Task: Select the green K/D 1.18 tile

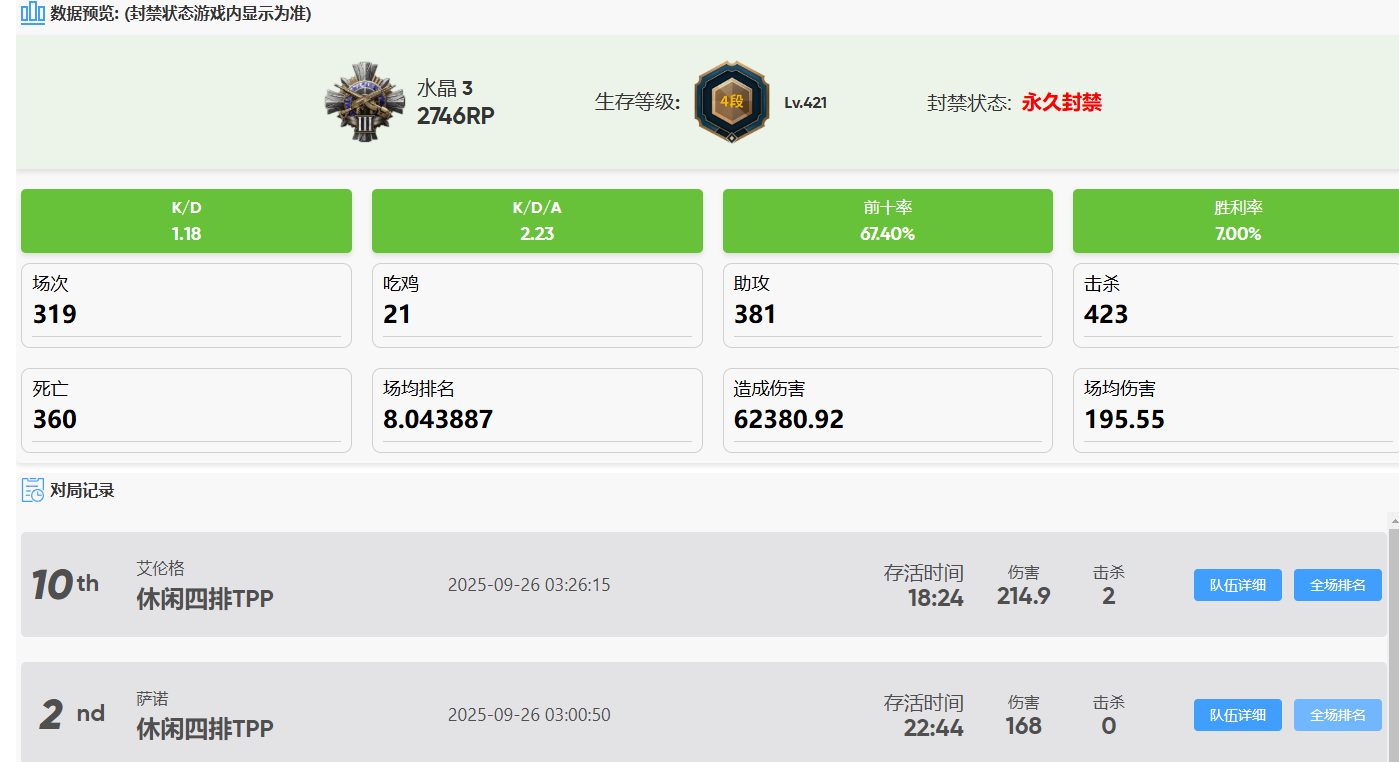Action: (x=186, y=221)
